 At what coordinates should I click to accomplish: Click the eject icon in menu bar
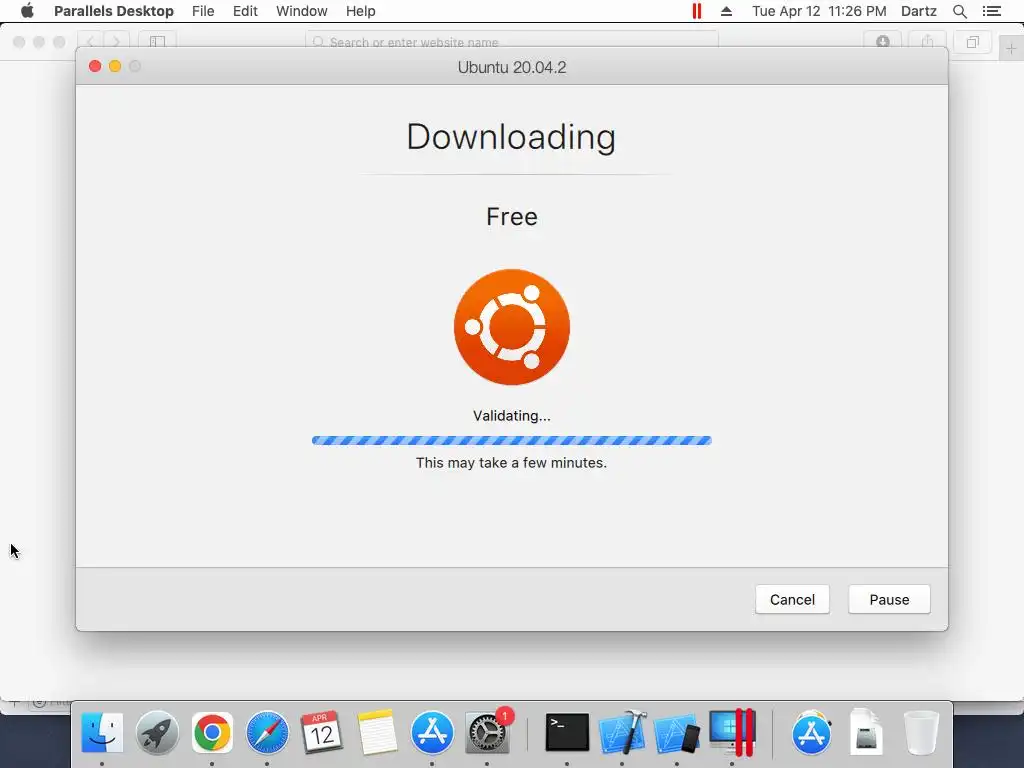[726, 11]
